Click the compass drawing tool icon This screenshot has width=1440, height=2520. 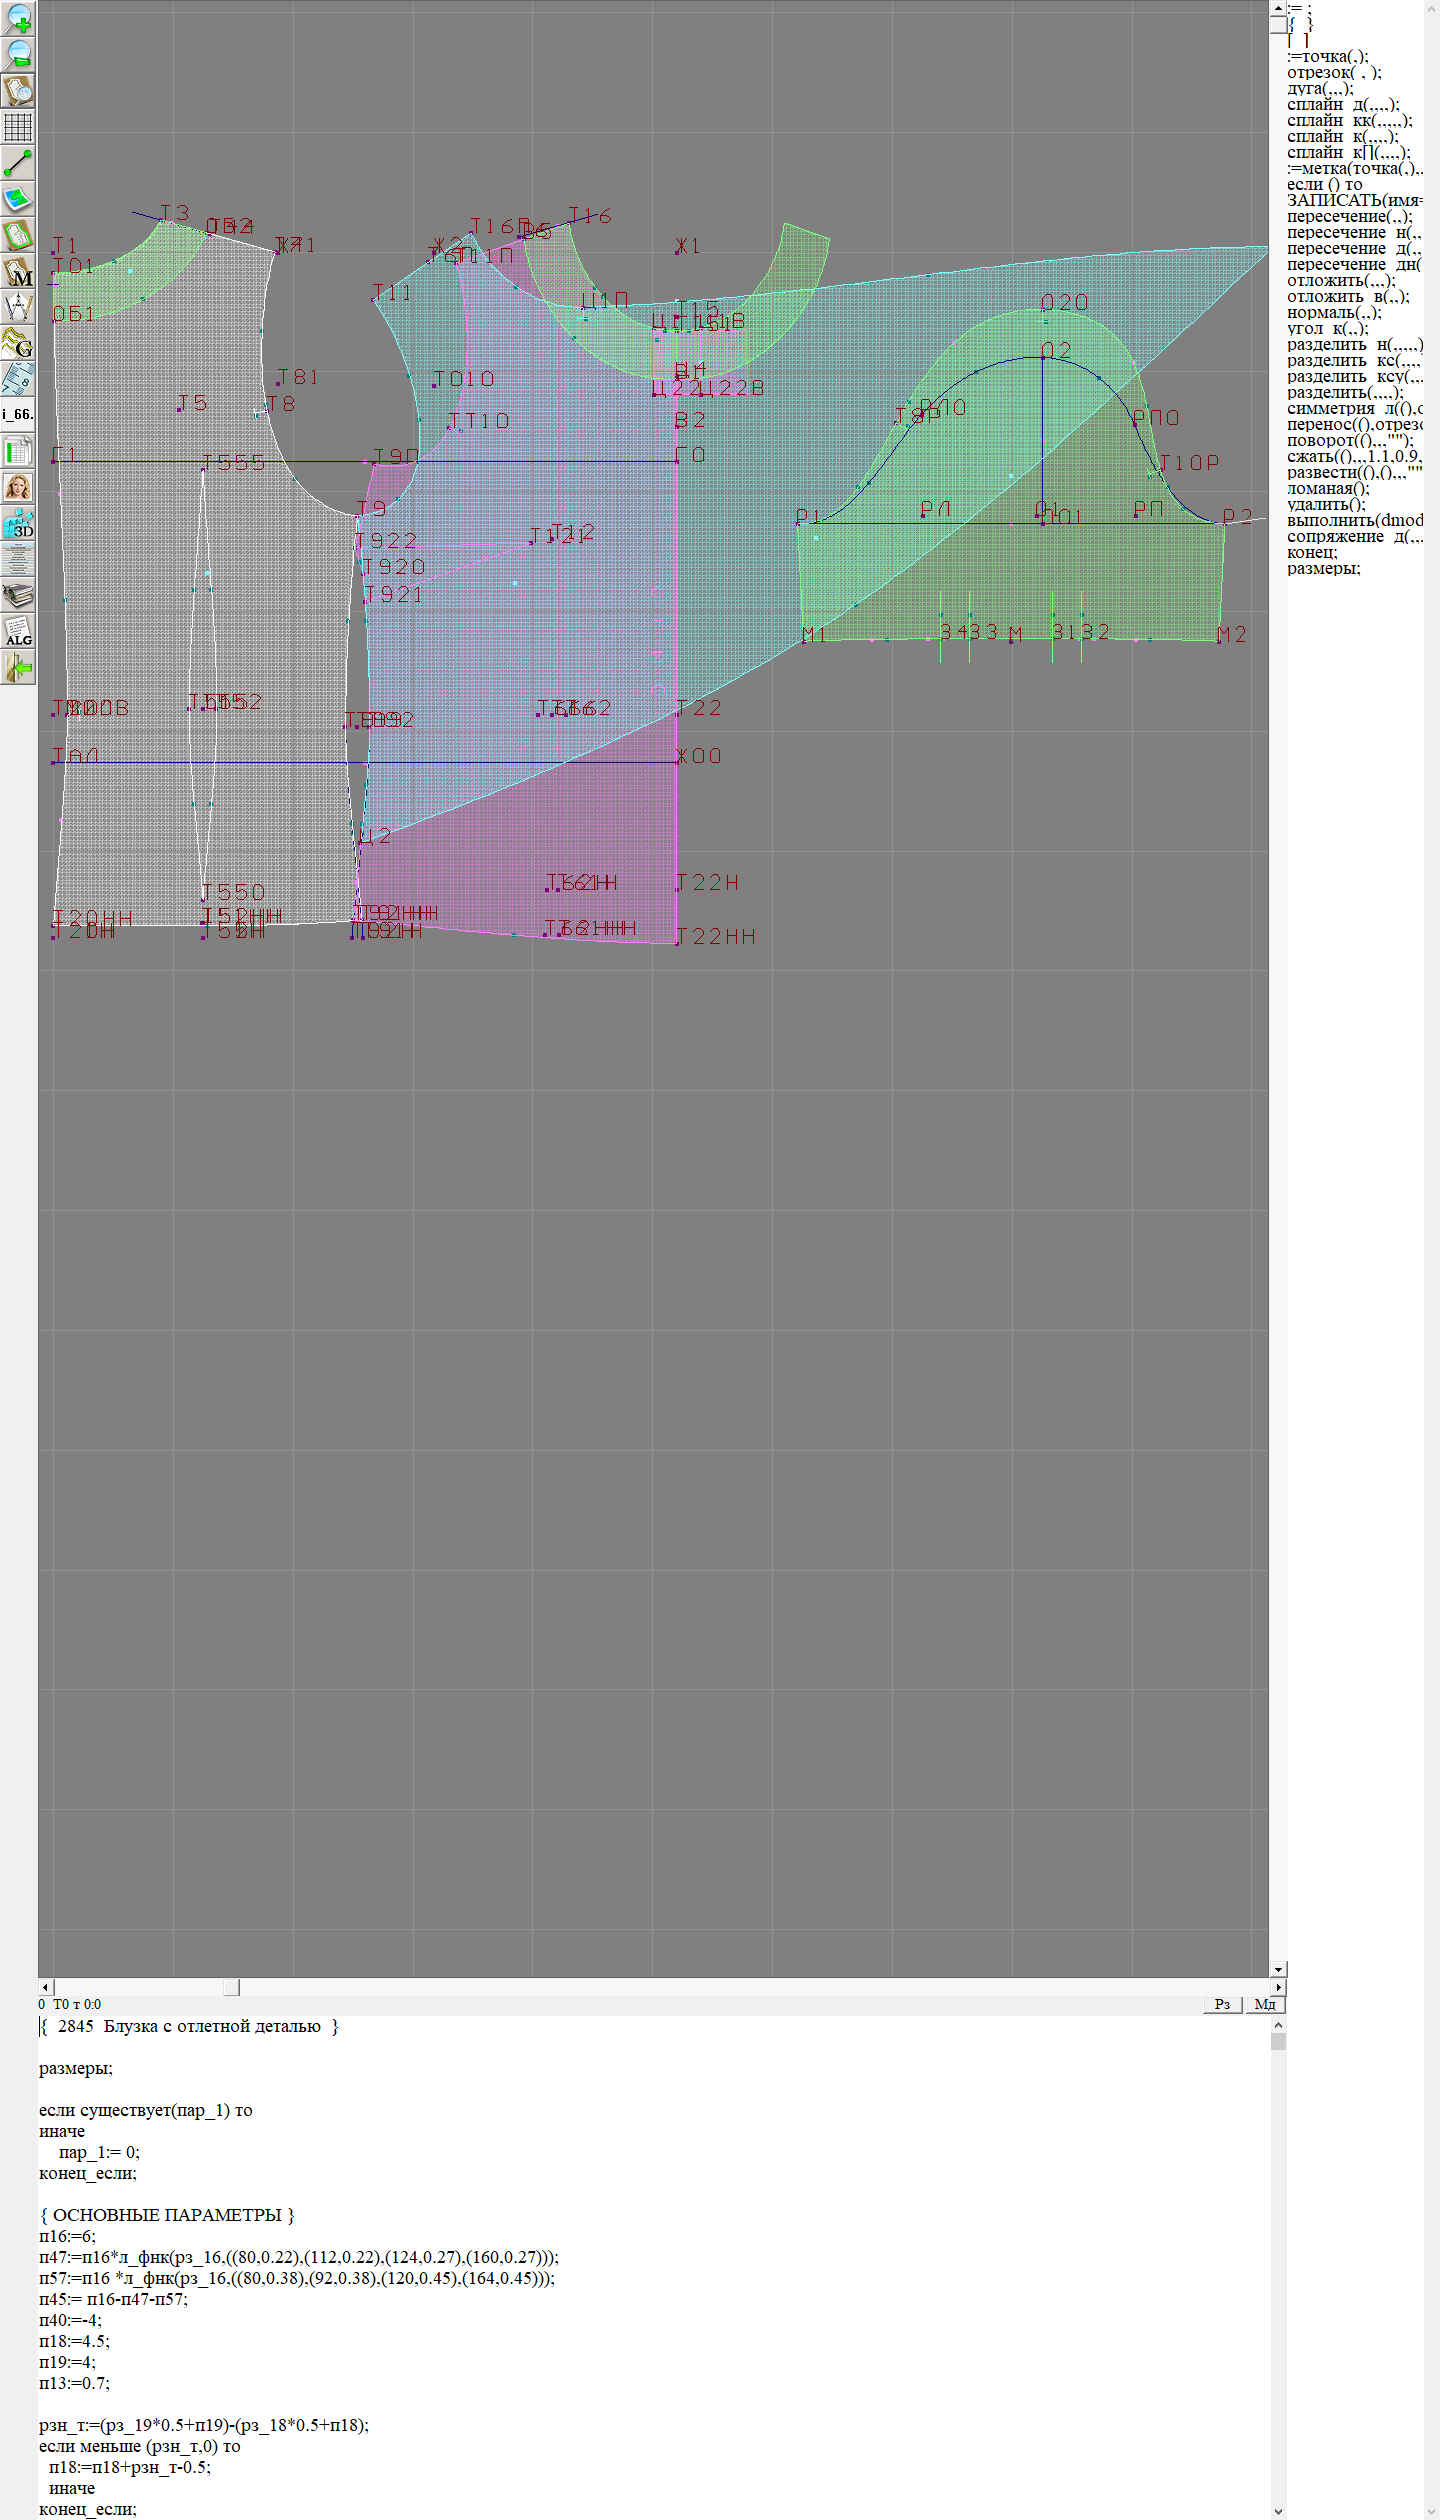tap(18, 307)
